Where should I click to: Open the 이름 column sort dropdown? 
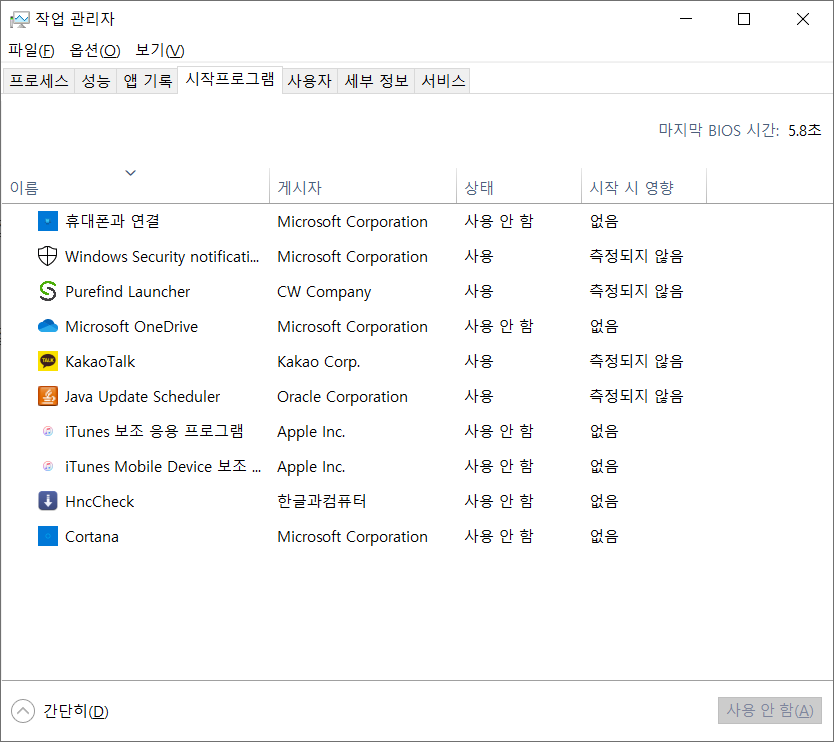point(130,173)
